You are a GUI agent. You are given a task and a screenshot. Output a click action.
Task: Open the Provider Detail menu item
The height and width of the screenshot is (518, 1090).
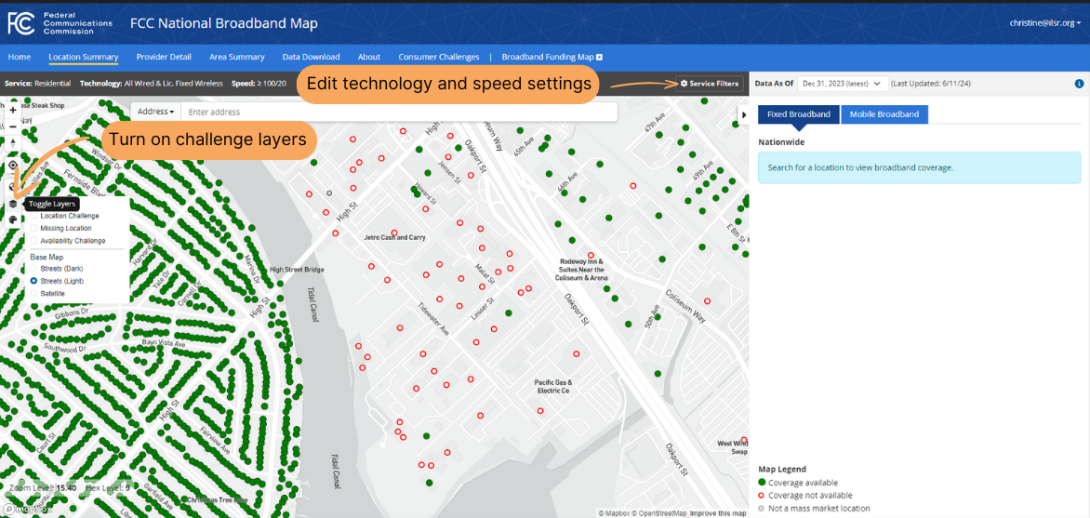[x=164, y=57]
